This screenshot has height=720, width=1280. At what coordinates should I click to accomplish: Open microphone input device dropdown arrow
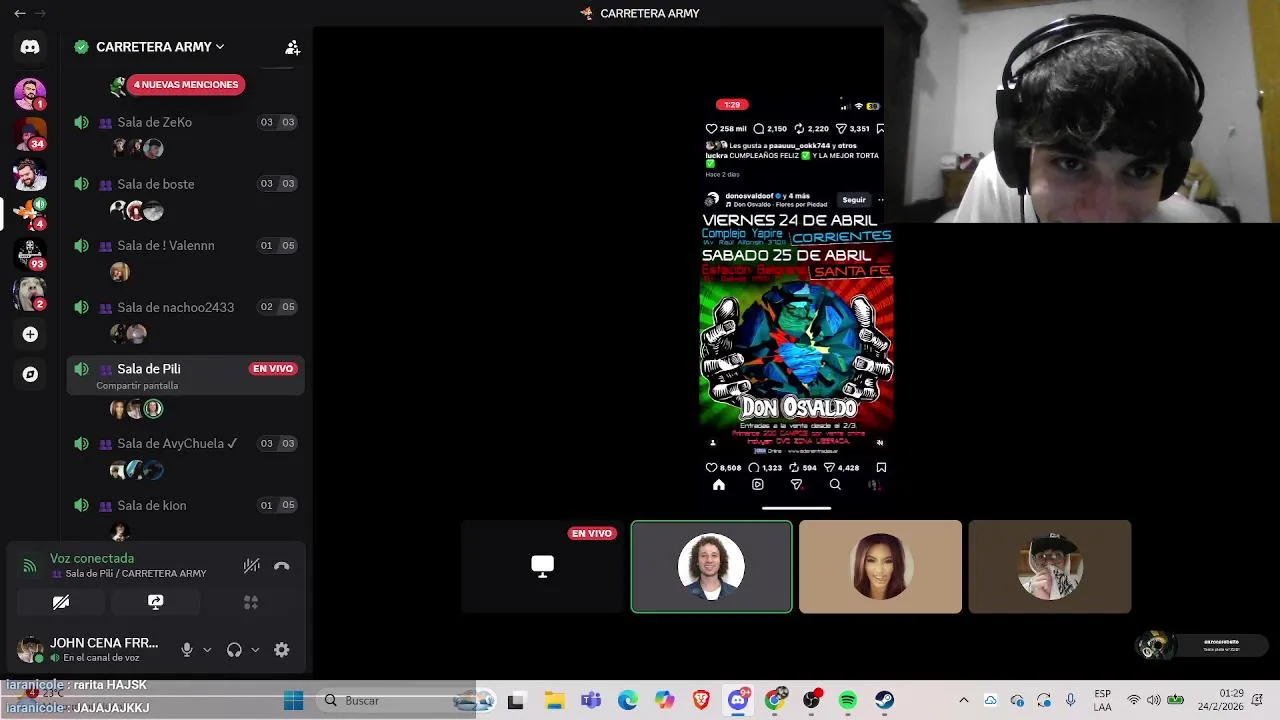click(x=207, y=650)
